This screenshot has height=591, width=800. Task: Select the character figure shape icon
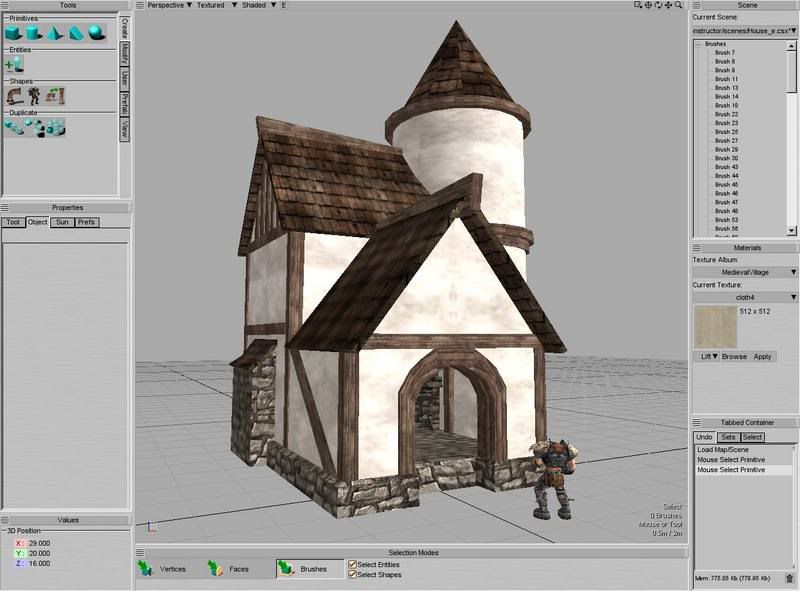pos(35,96)
